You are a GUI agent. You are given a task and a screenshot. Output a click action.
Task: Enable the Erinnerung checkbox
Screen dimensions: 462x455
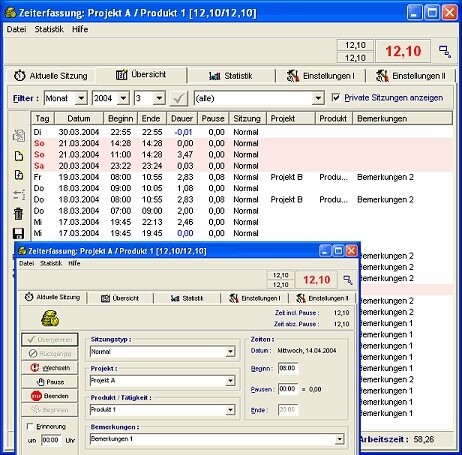click(30, 426)
